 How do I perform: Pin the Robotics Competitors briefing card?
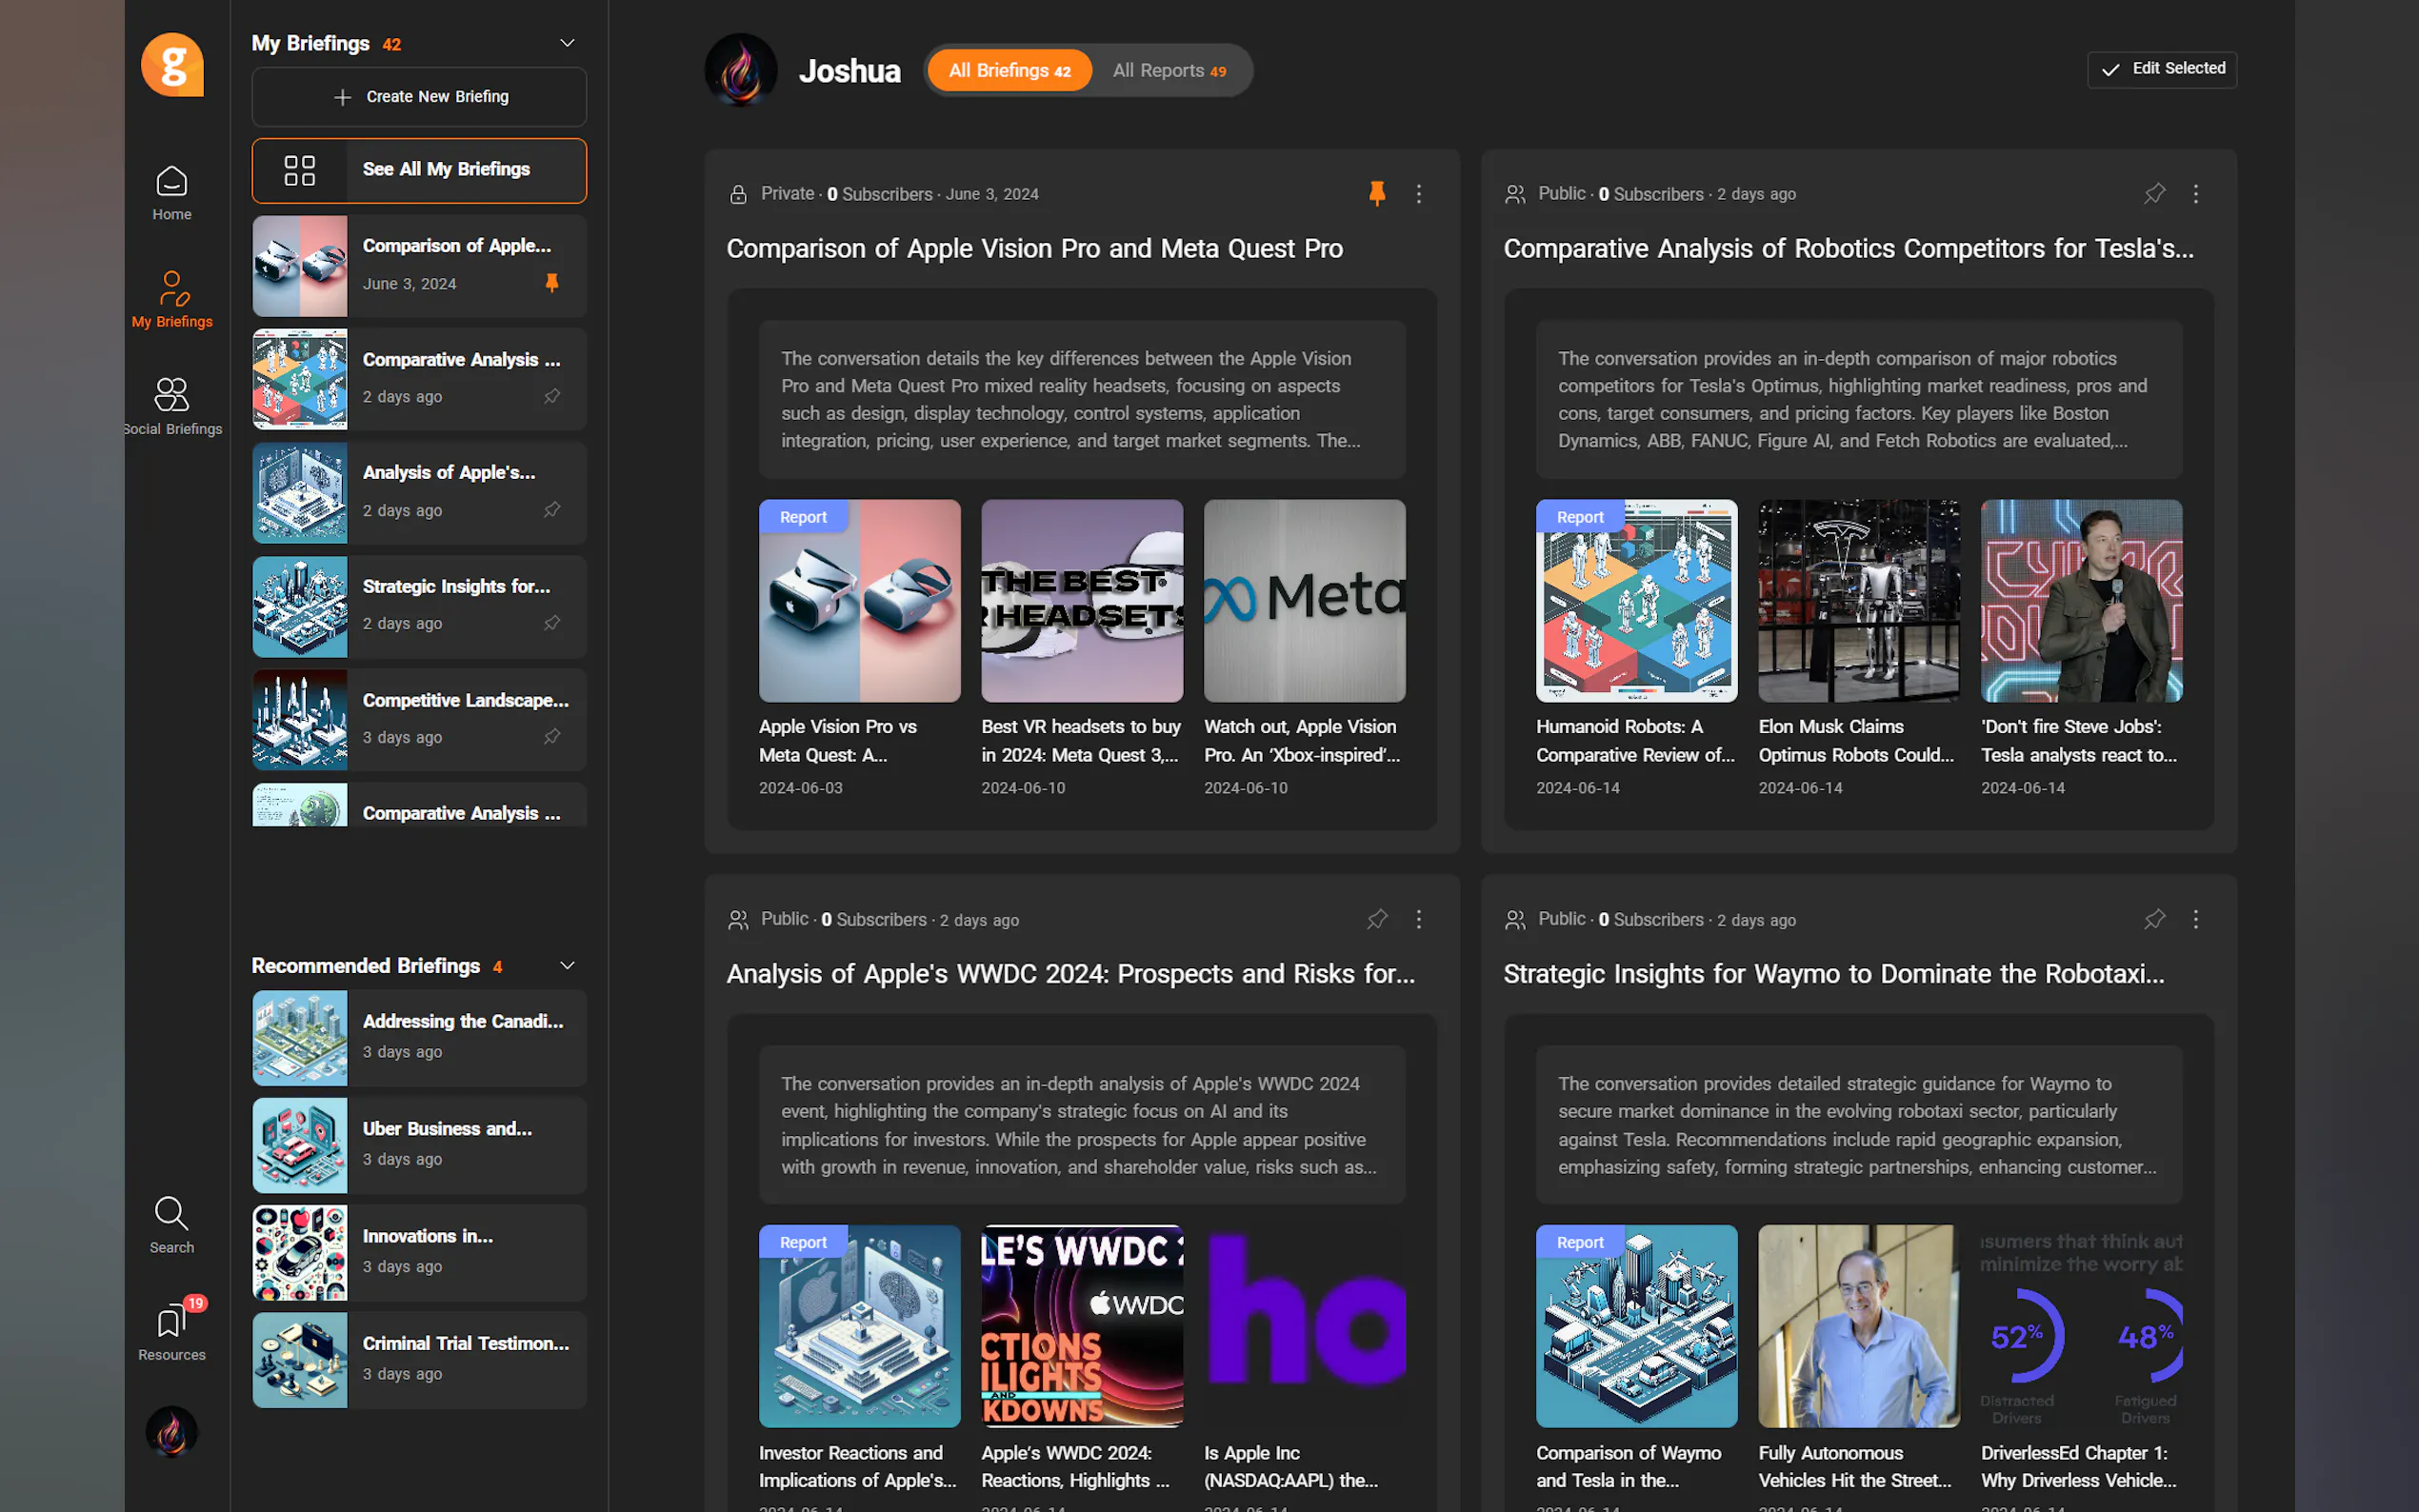[2154, 194]
